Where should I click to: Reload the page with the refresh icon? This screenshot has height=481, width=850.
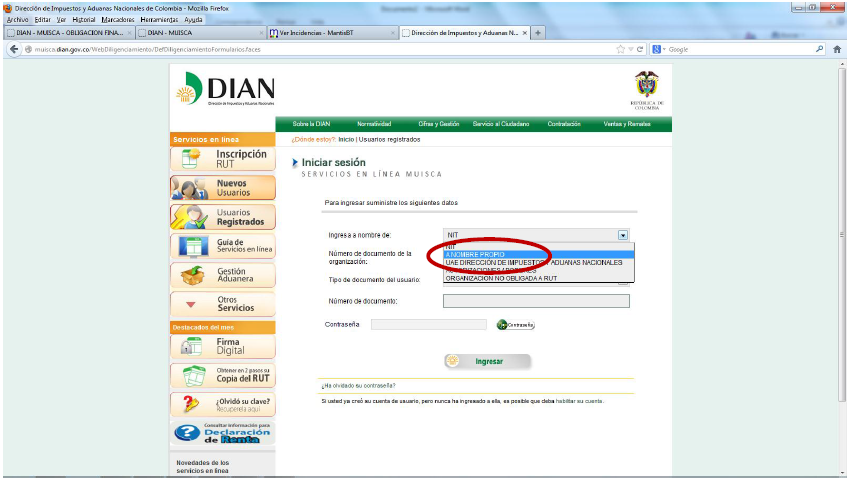coord(640,49)
